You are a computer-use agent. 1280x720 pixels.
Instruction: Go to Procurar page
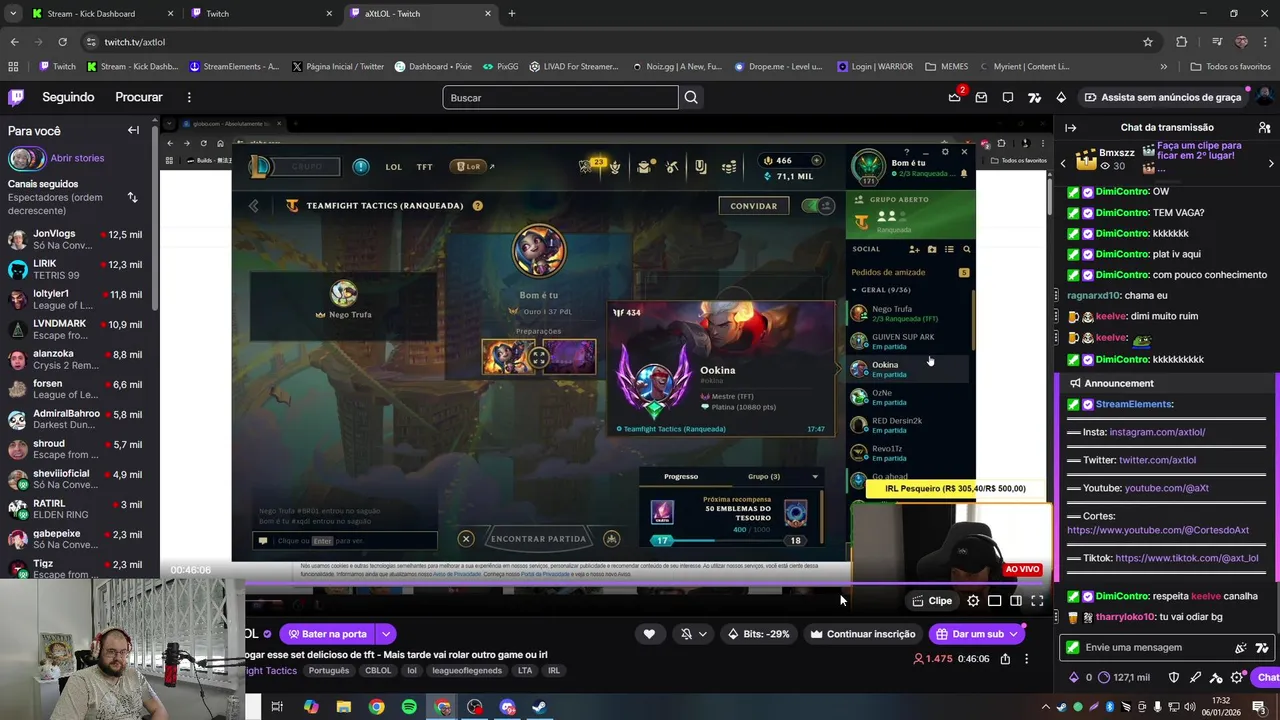[139, 97]
